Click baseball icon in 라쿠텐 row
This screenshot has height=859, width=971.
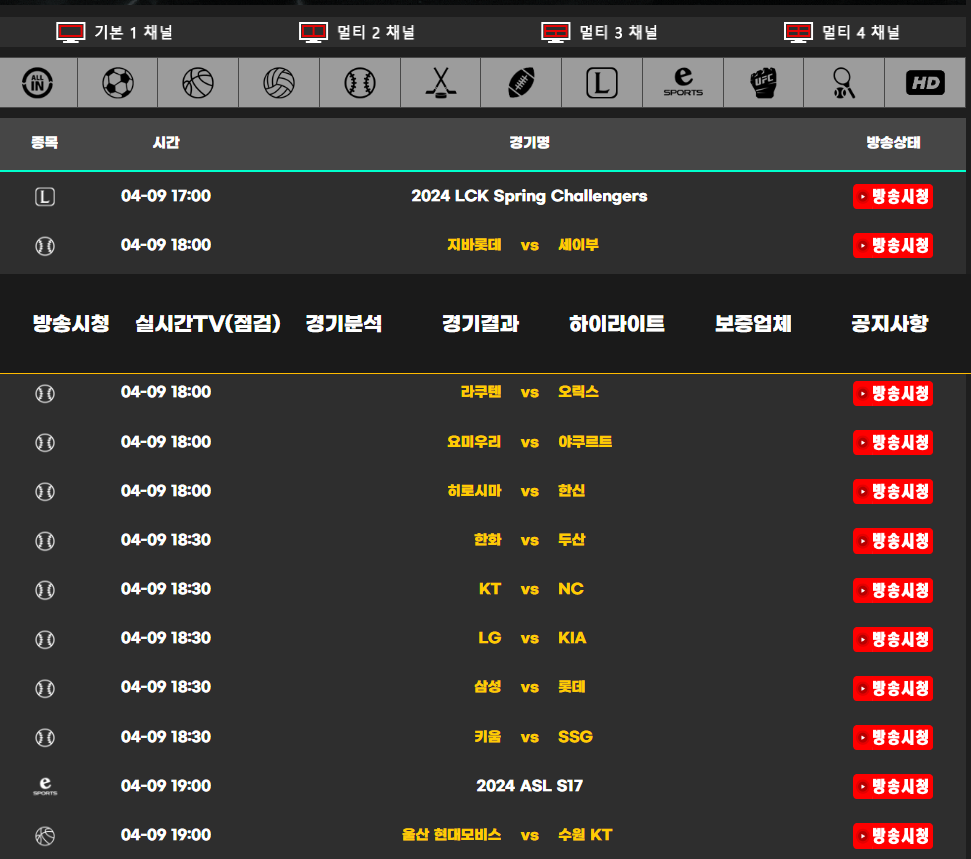tap(45, 393)
